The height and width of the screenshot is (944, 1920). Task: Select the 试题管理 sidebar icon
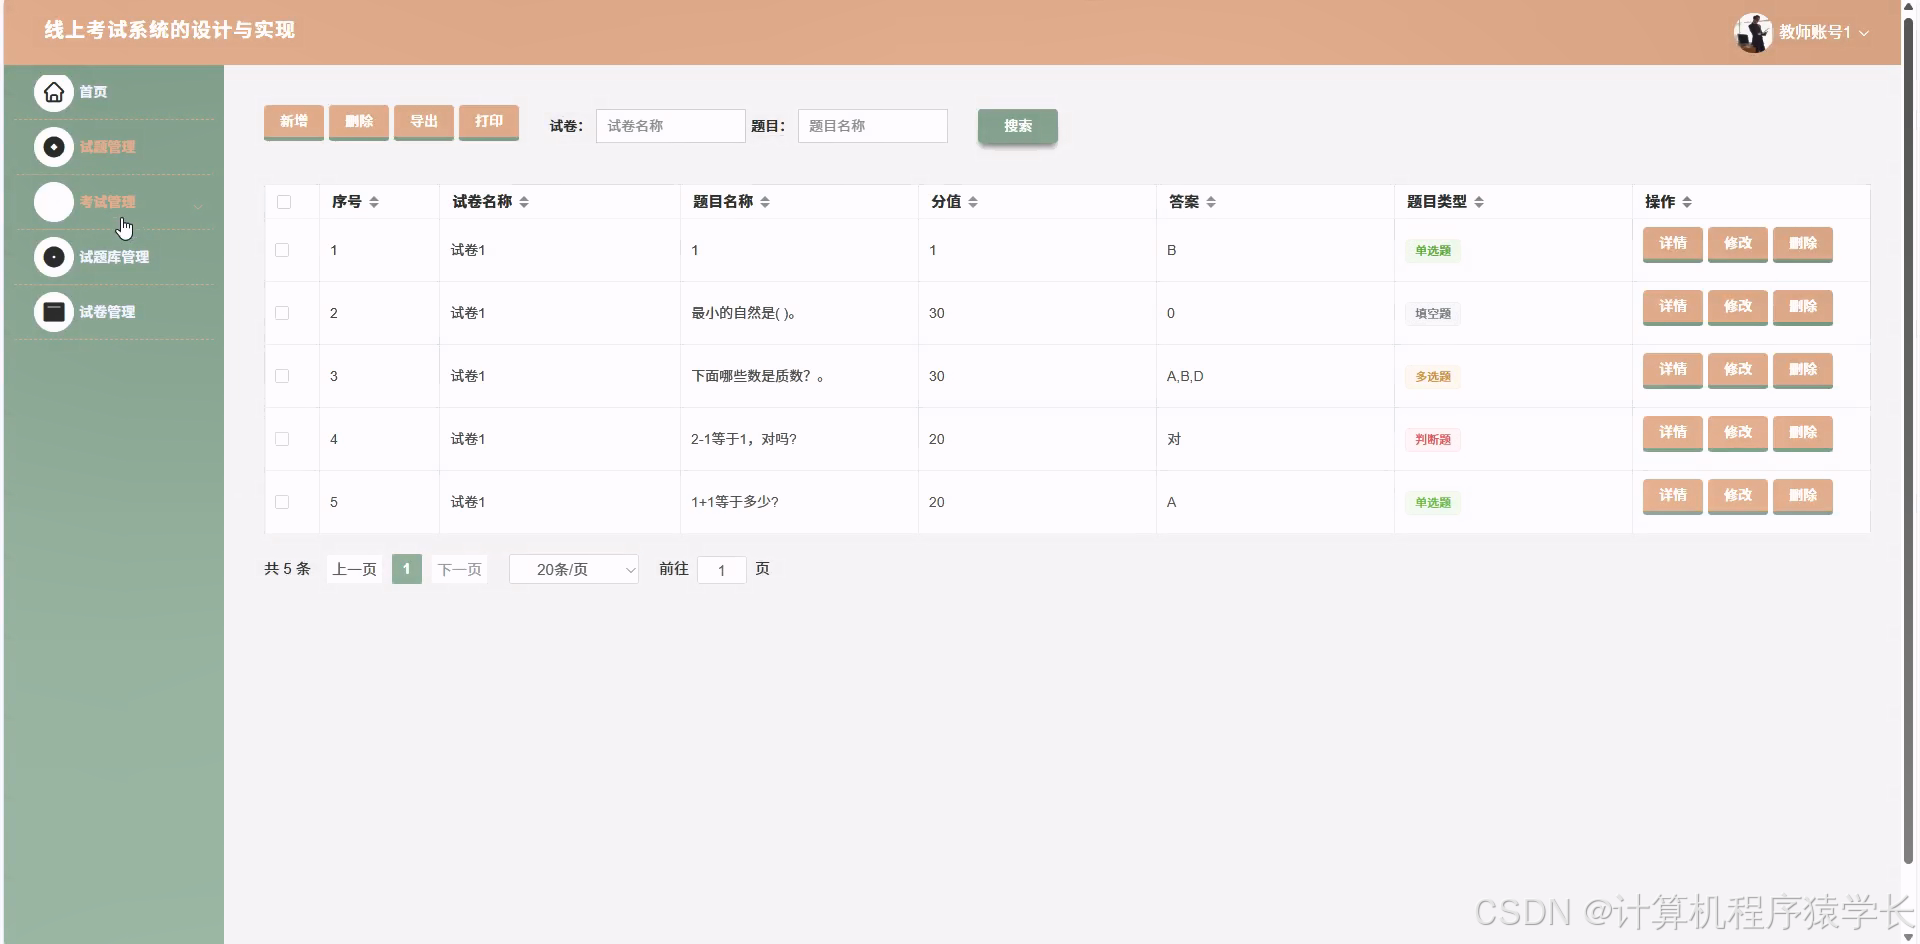(53, 146)
